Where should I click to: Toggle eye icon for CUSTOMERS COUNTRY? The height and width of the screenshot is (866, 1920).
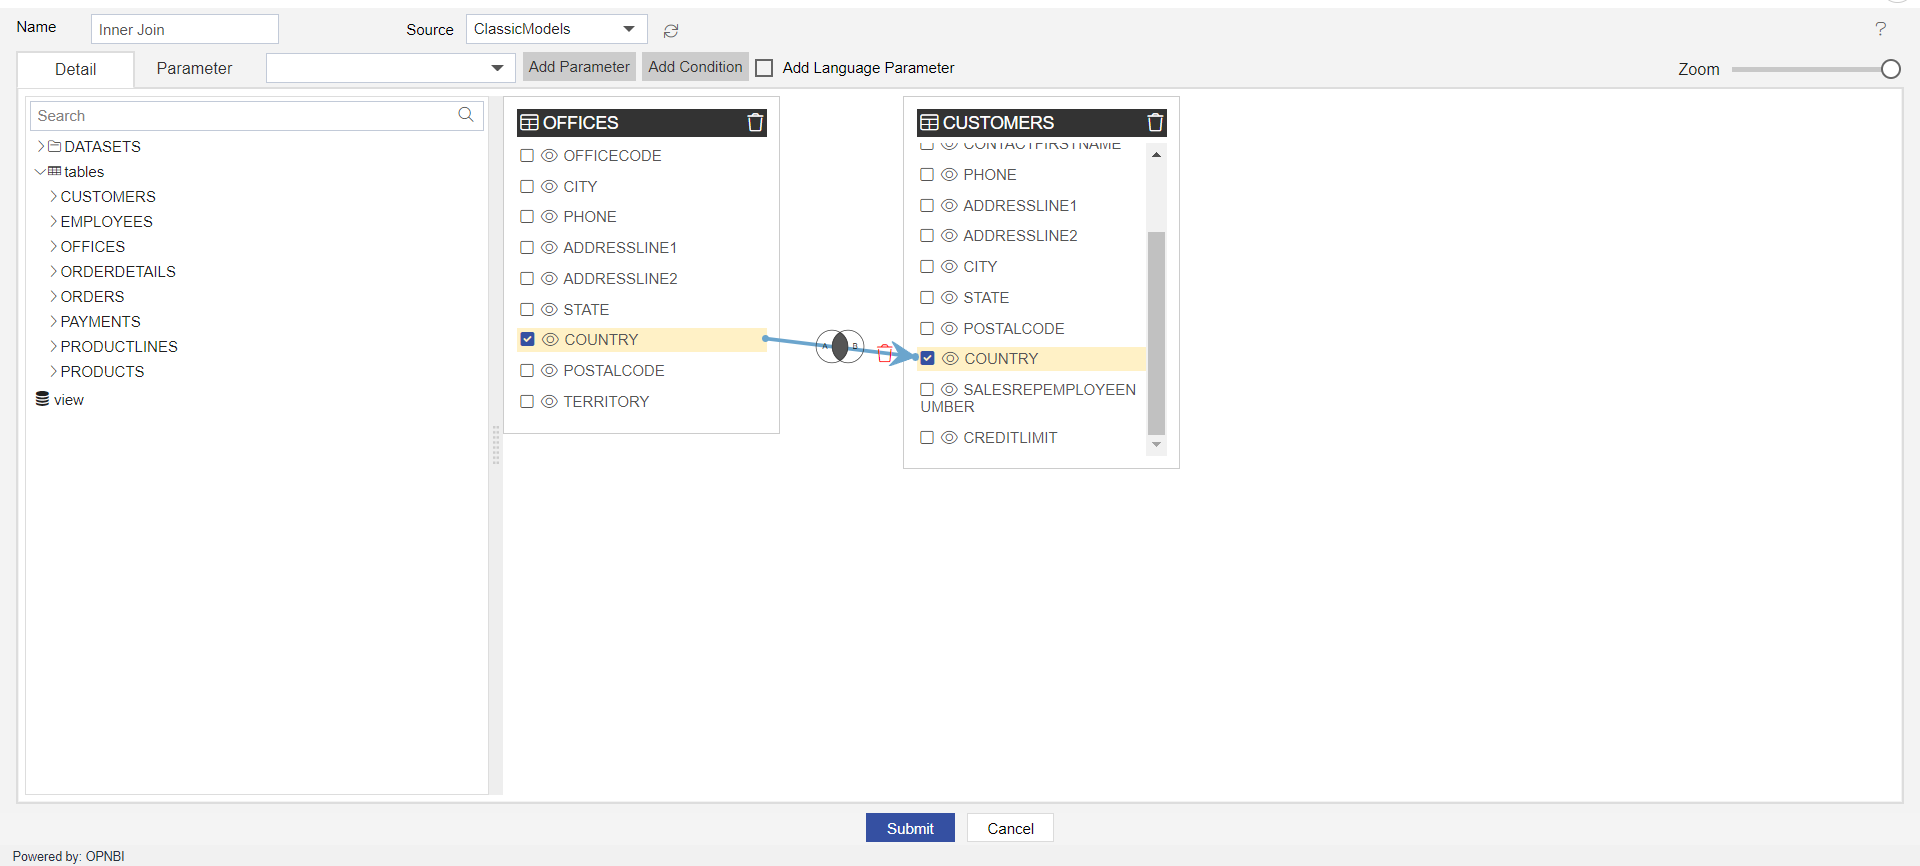tap(950, 359)
